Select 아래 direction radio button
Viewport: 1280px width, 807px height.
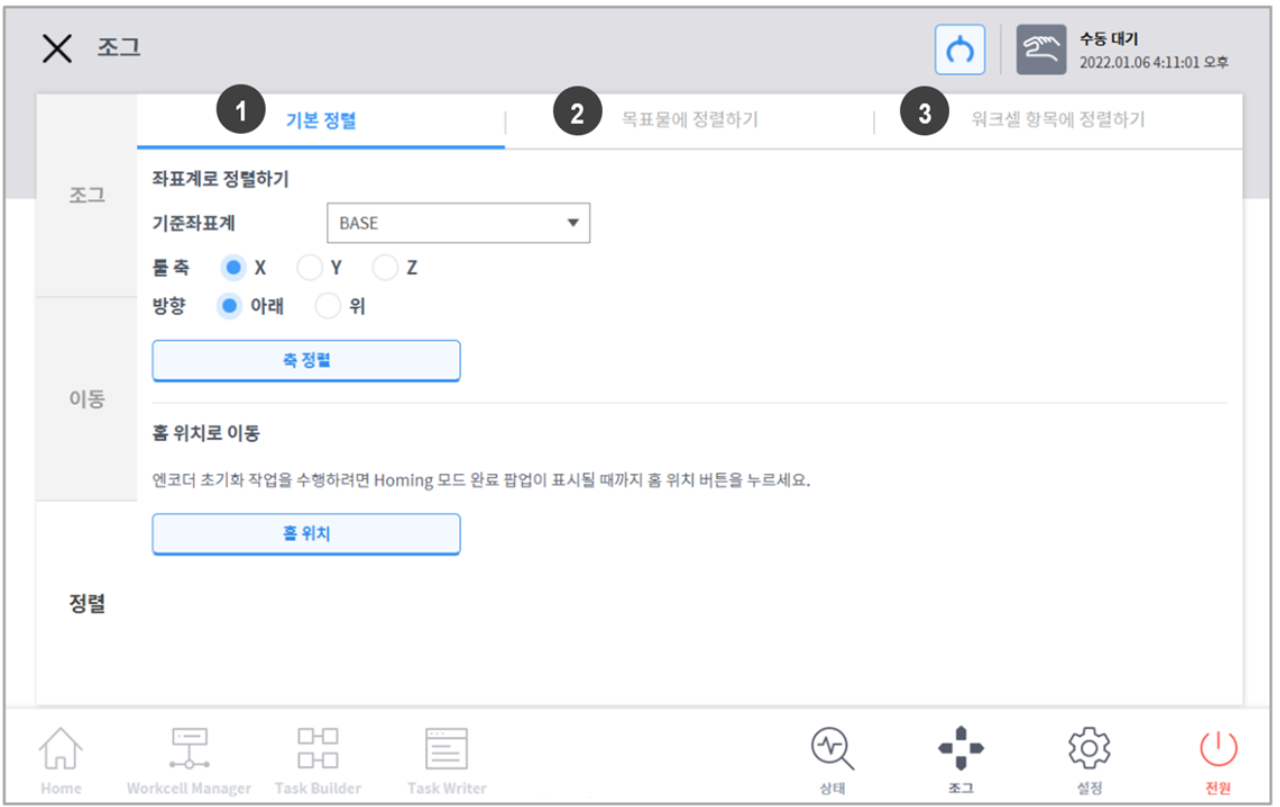coord(231,307)
